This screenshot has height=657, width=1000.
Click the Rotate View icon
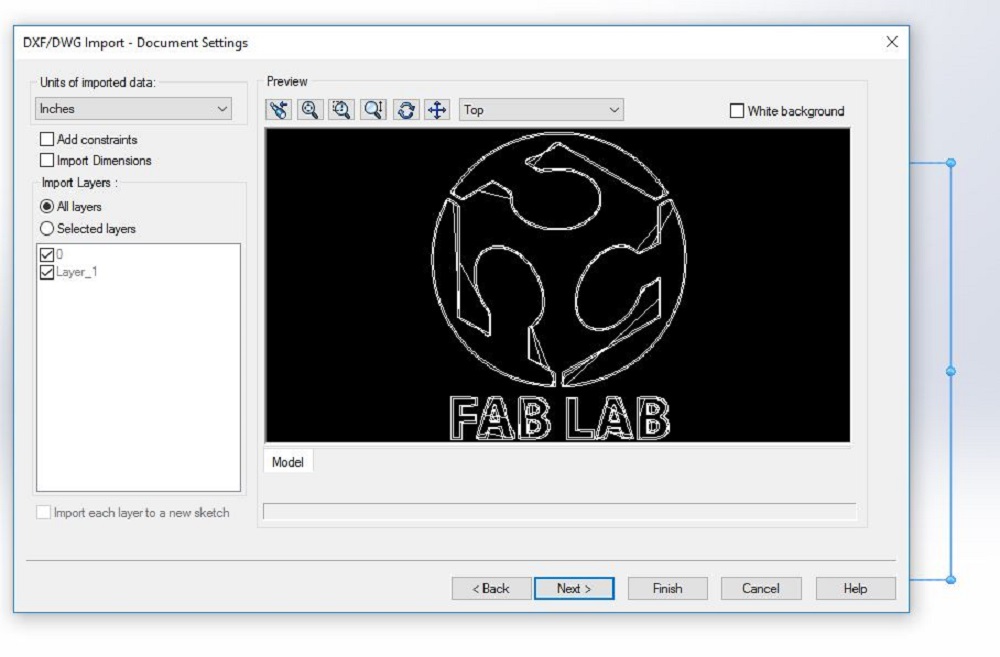pyautogui.click(x=406, y=110)
